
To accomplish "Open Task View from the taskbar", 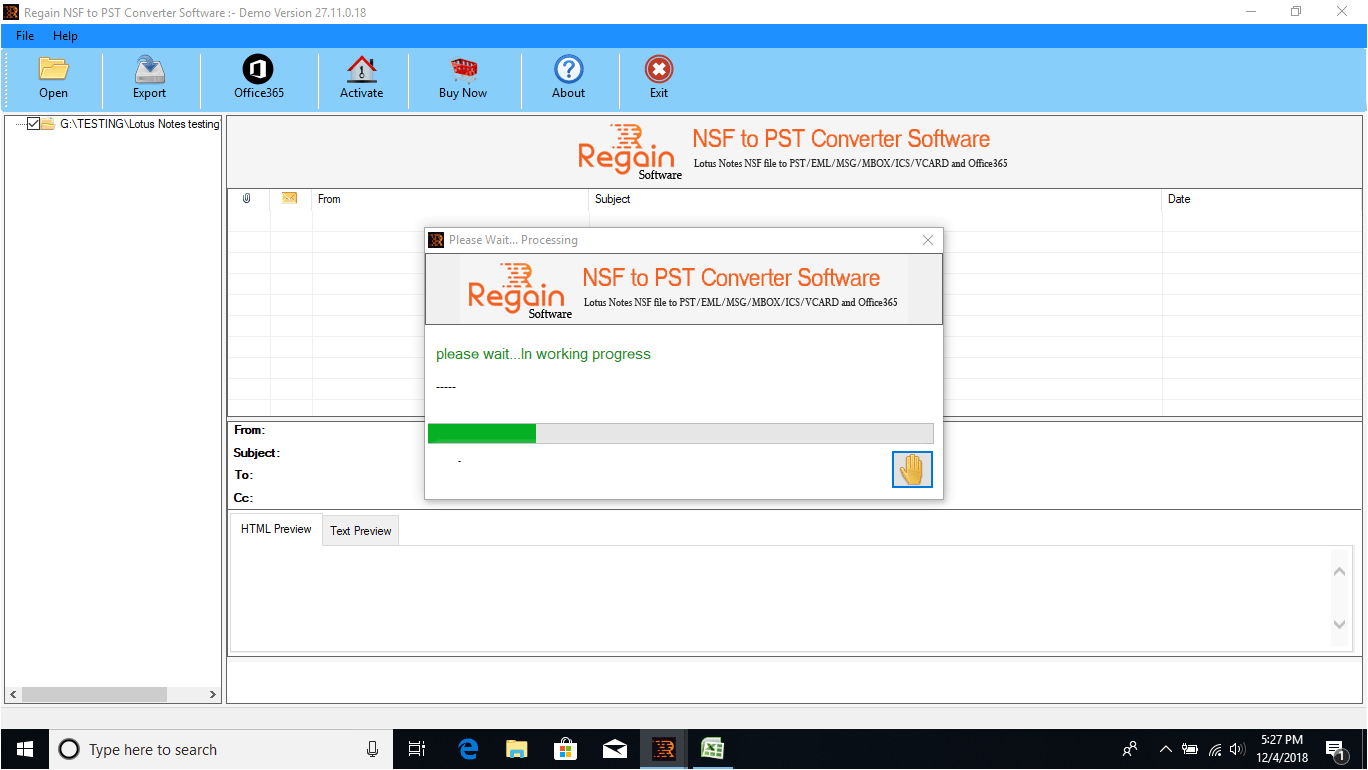I will click(417, 749).
